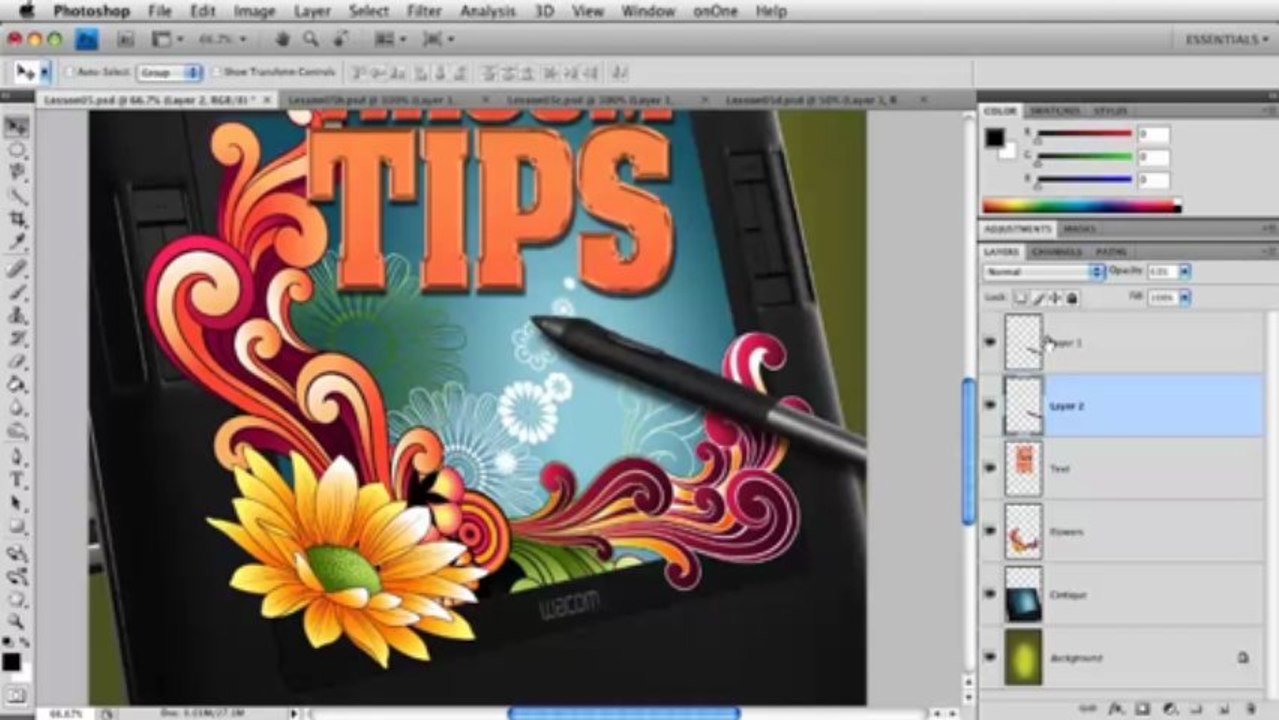Click the Lock transparent pixels icon
The width and height of the screenshot is (1279, 720).
[1021, 298]
